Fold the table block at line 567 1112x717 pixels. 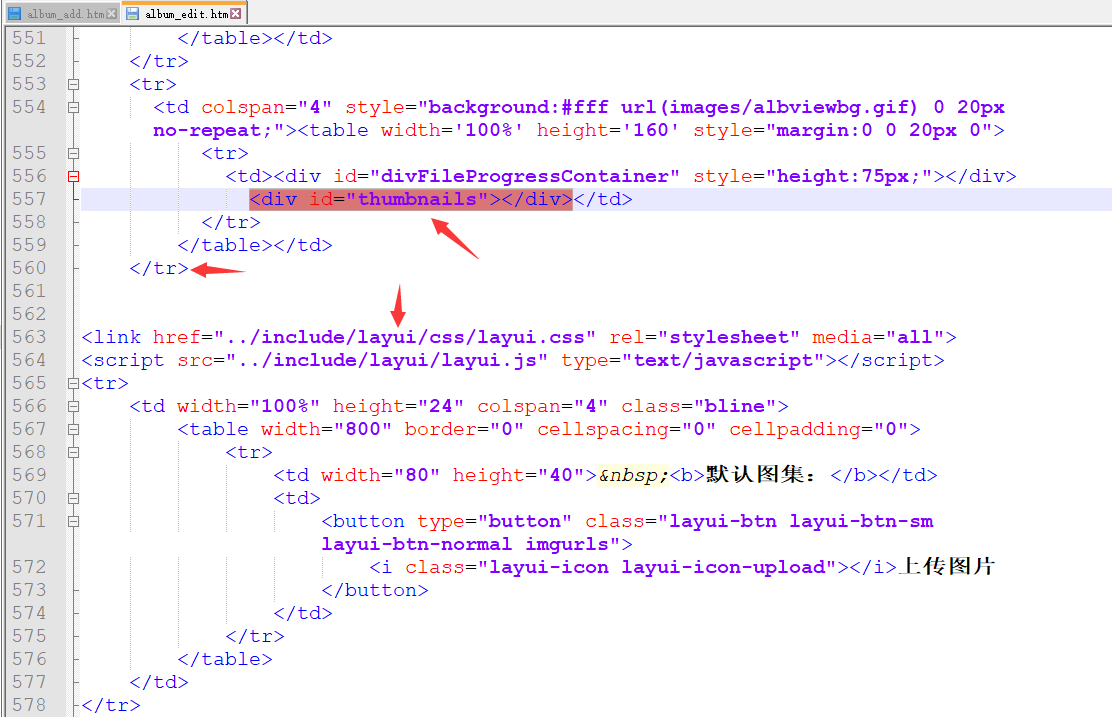[73, 429]
